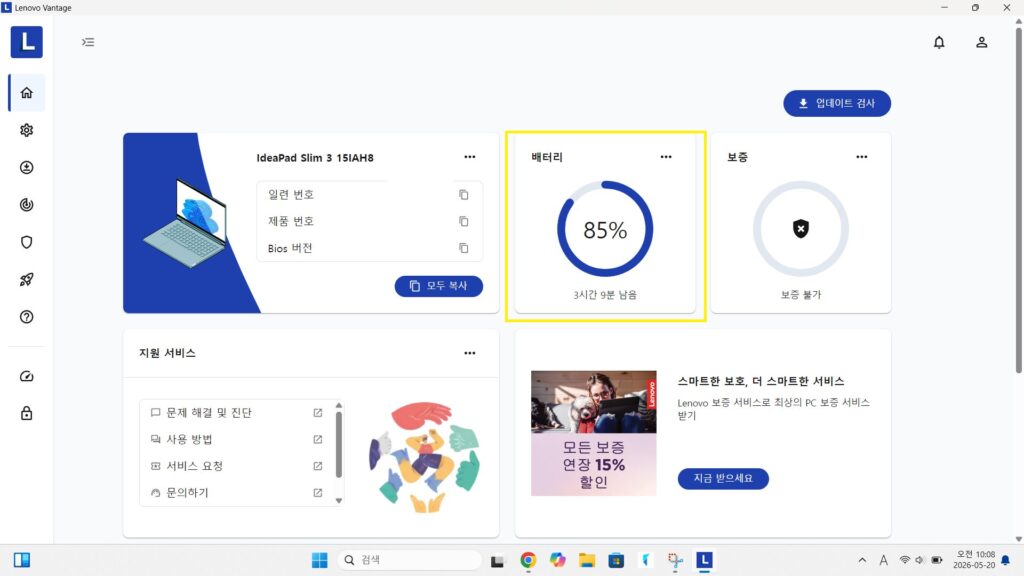Click the laptop illustration on device card
The width and height of the screenshot is (1024, 576).
(x=185, y=223)
